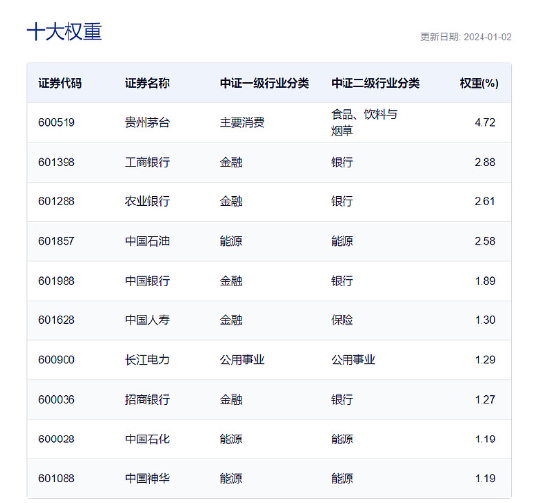550x503 pixels.
Task: Click 银行 in the 招商银行 row
Action: (x=342, y=400)
